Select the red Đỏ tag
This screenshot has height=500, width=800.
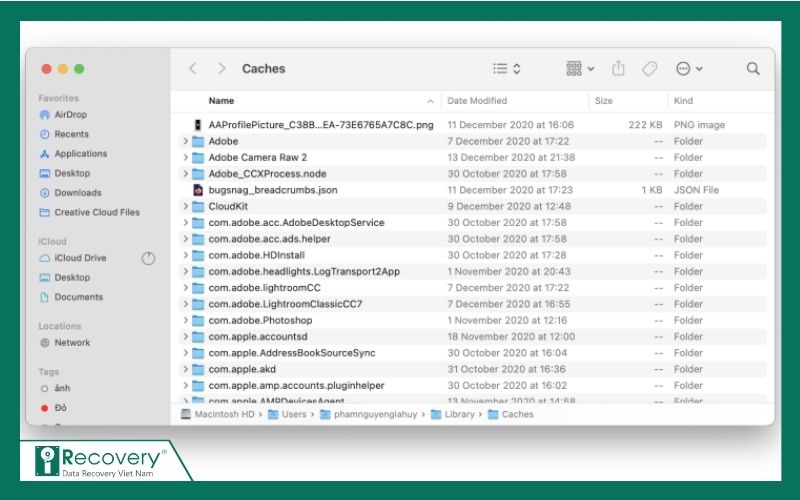54,408
